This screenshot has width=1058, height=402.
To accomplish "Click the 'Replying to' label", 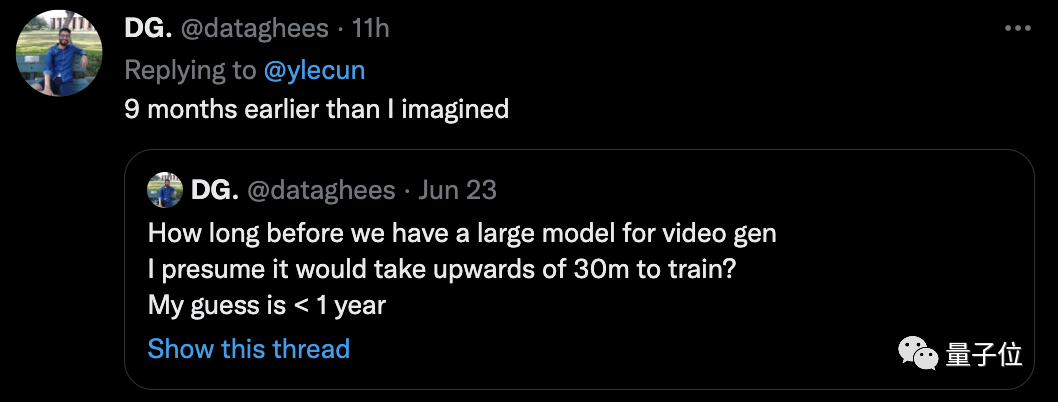I will pyautogui.click(x=190, y=69).
